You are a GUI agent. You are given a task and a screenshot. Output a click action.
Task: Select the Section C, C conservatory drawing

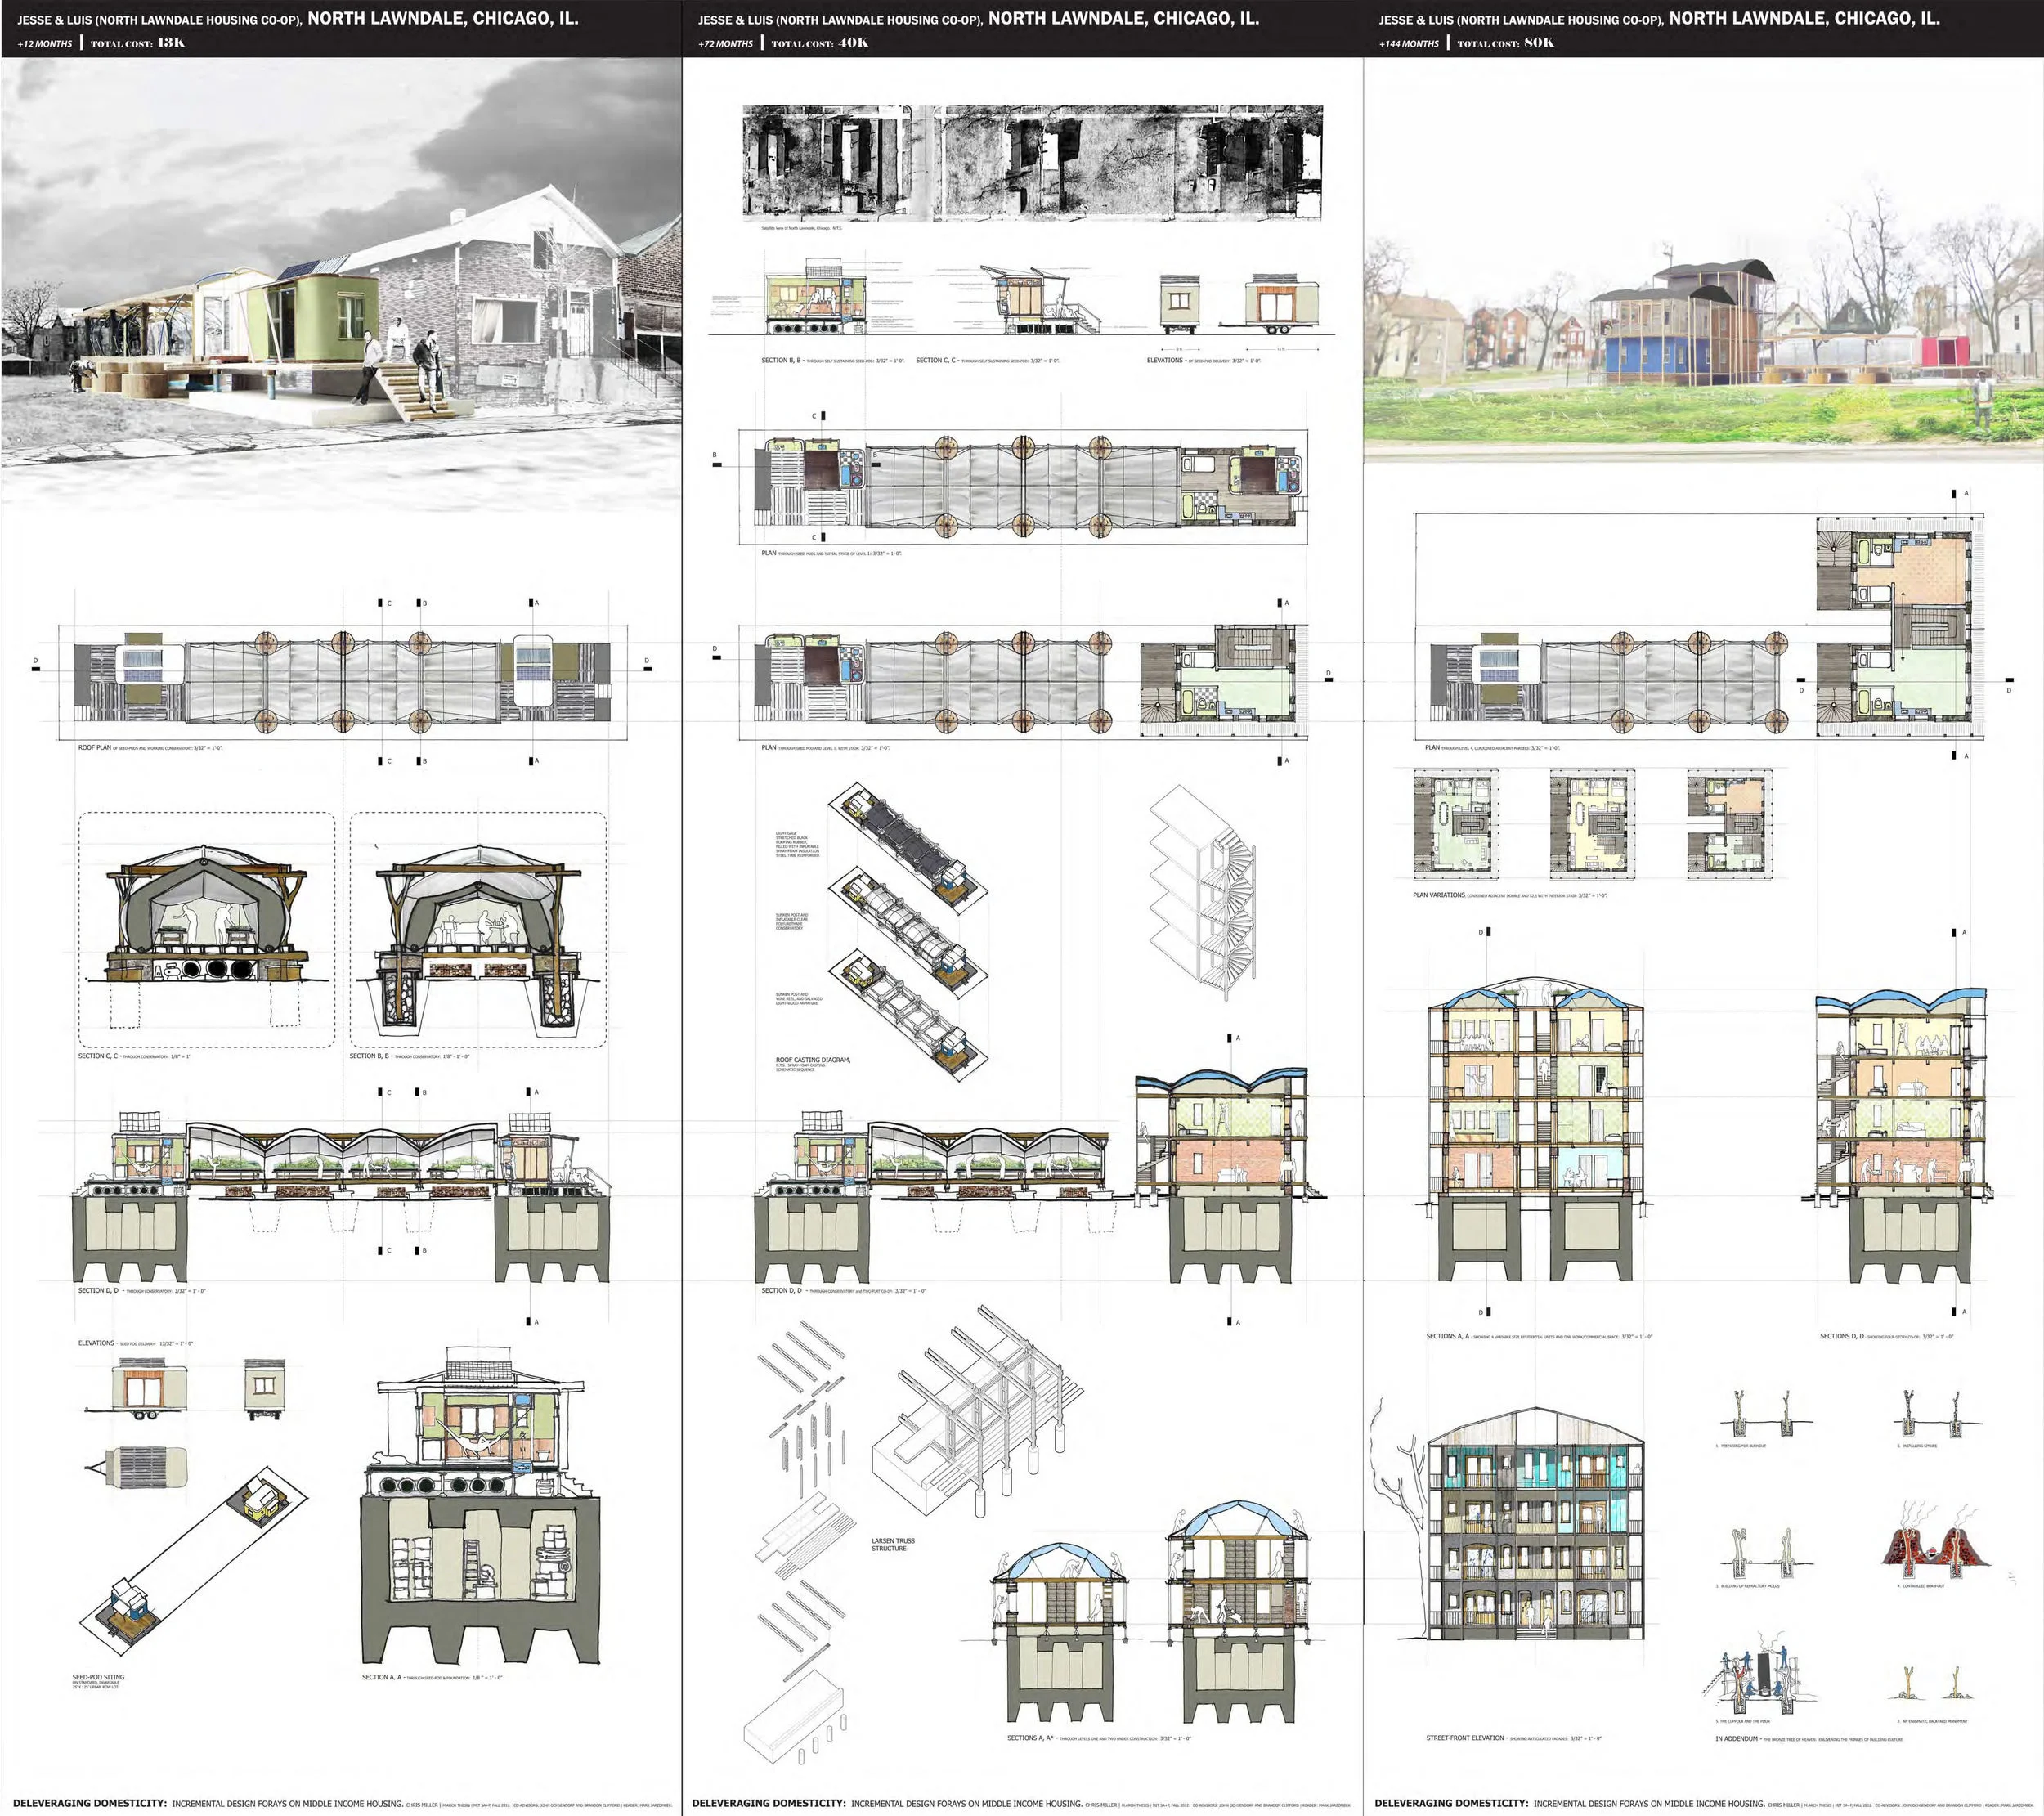click(206, 929)
